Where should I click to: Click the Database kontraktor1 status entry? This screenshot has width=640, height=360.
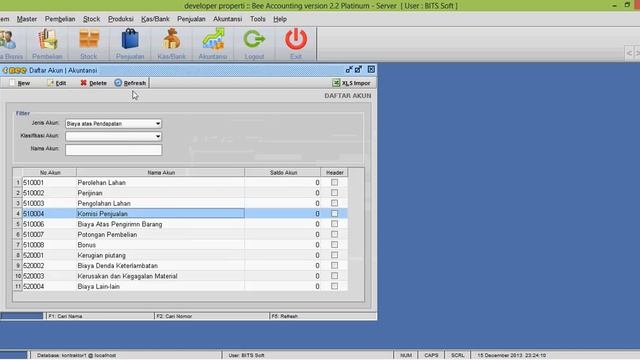[x=77, y=355]
